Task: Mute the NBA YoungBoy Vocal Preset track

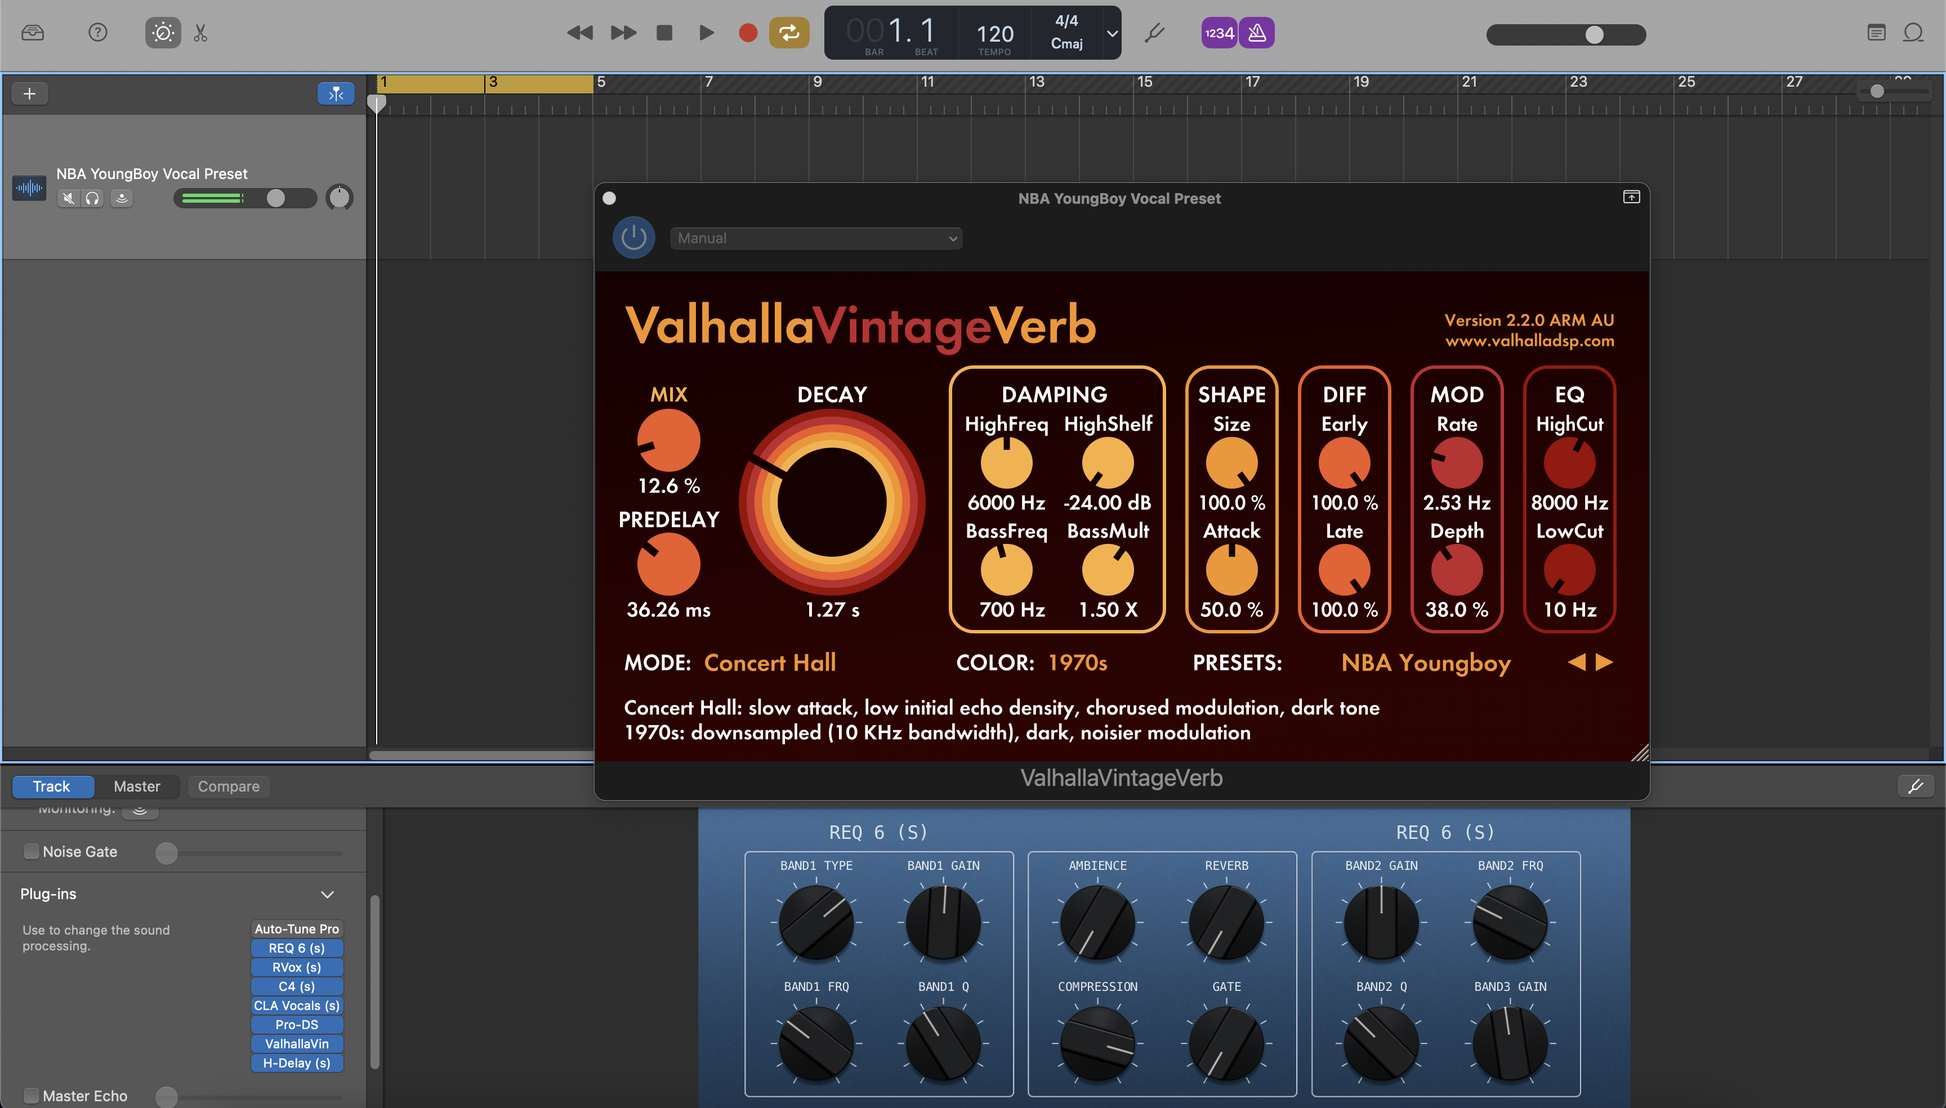Action: pos(68,198)
